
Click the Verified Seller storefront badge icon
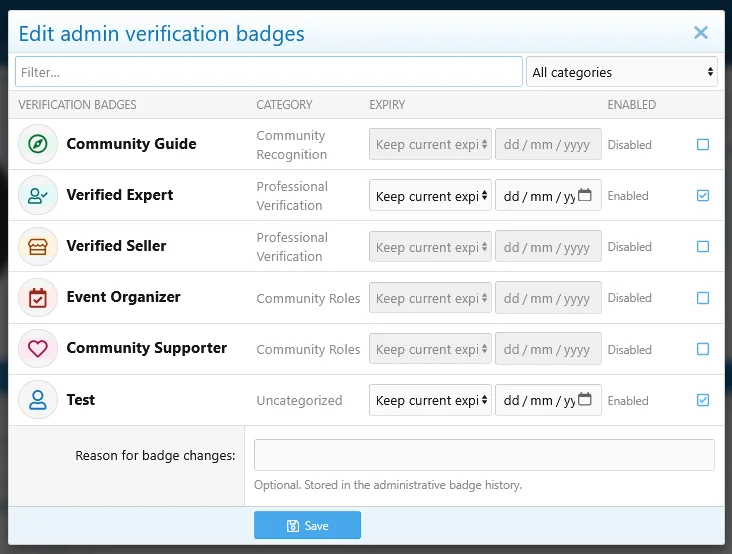[38, 246]
